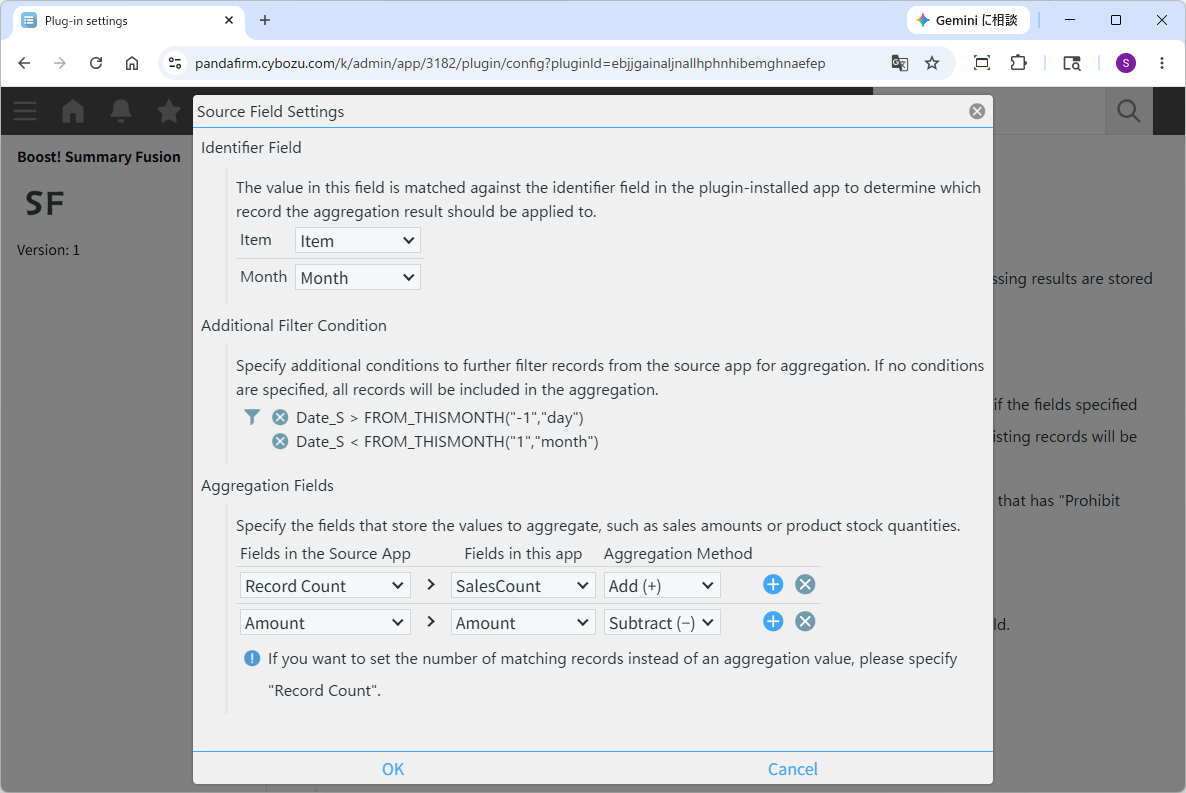Confirm settings with OK
Viewport: 1186px width, 793px height.
[393, 769]
